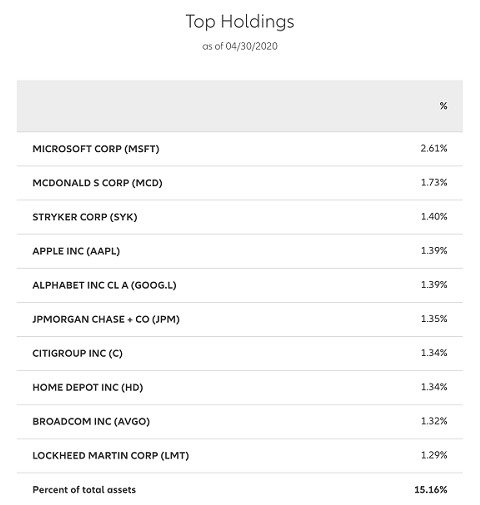The image size is (480, 505).
Task: Click the % column header
Action: 443,106
